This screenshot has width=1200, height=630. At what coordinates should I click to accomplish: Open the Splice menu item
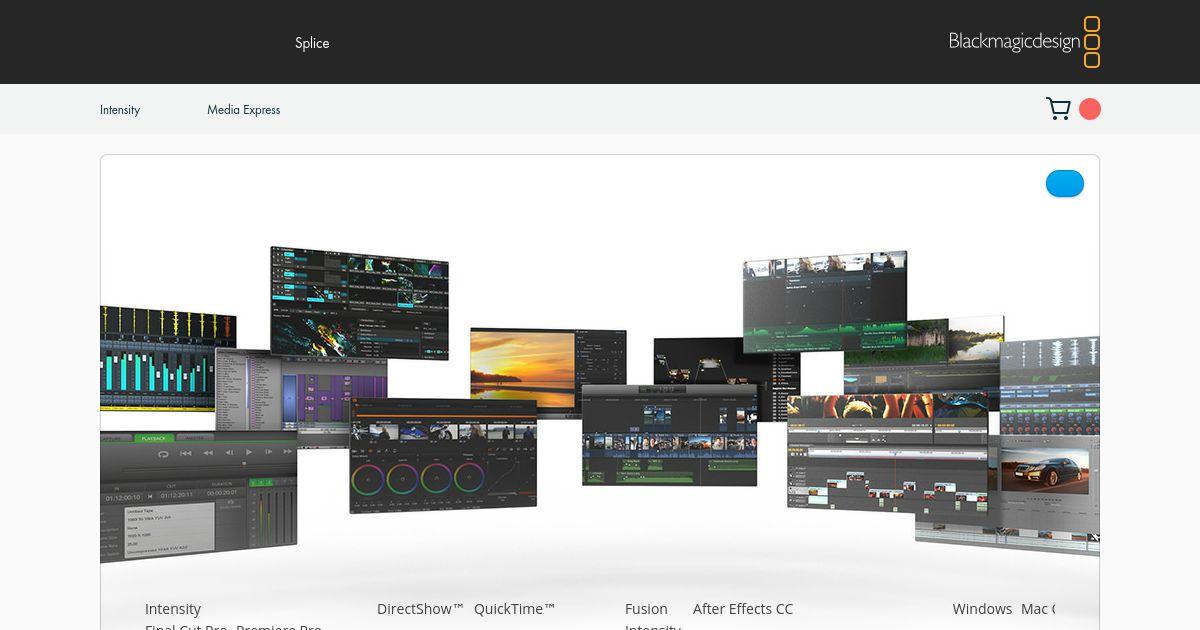click(x=312, y=43)
